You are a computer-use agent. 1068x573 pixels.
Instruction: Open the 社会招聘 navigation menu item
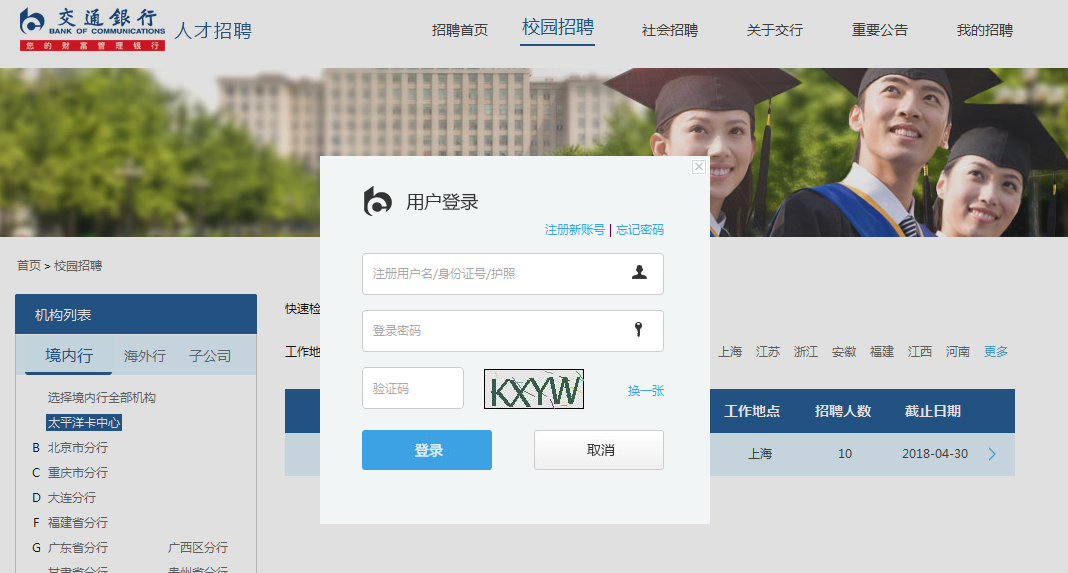pyautogui.click(x=670, y=30)
